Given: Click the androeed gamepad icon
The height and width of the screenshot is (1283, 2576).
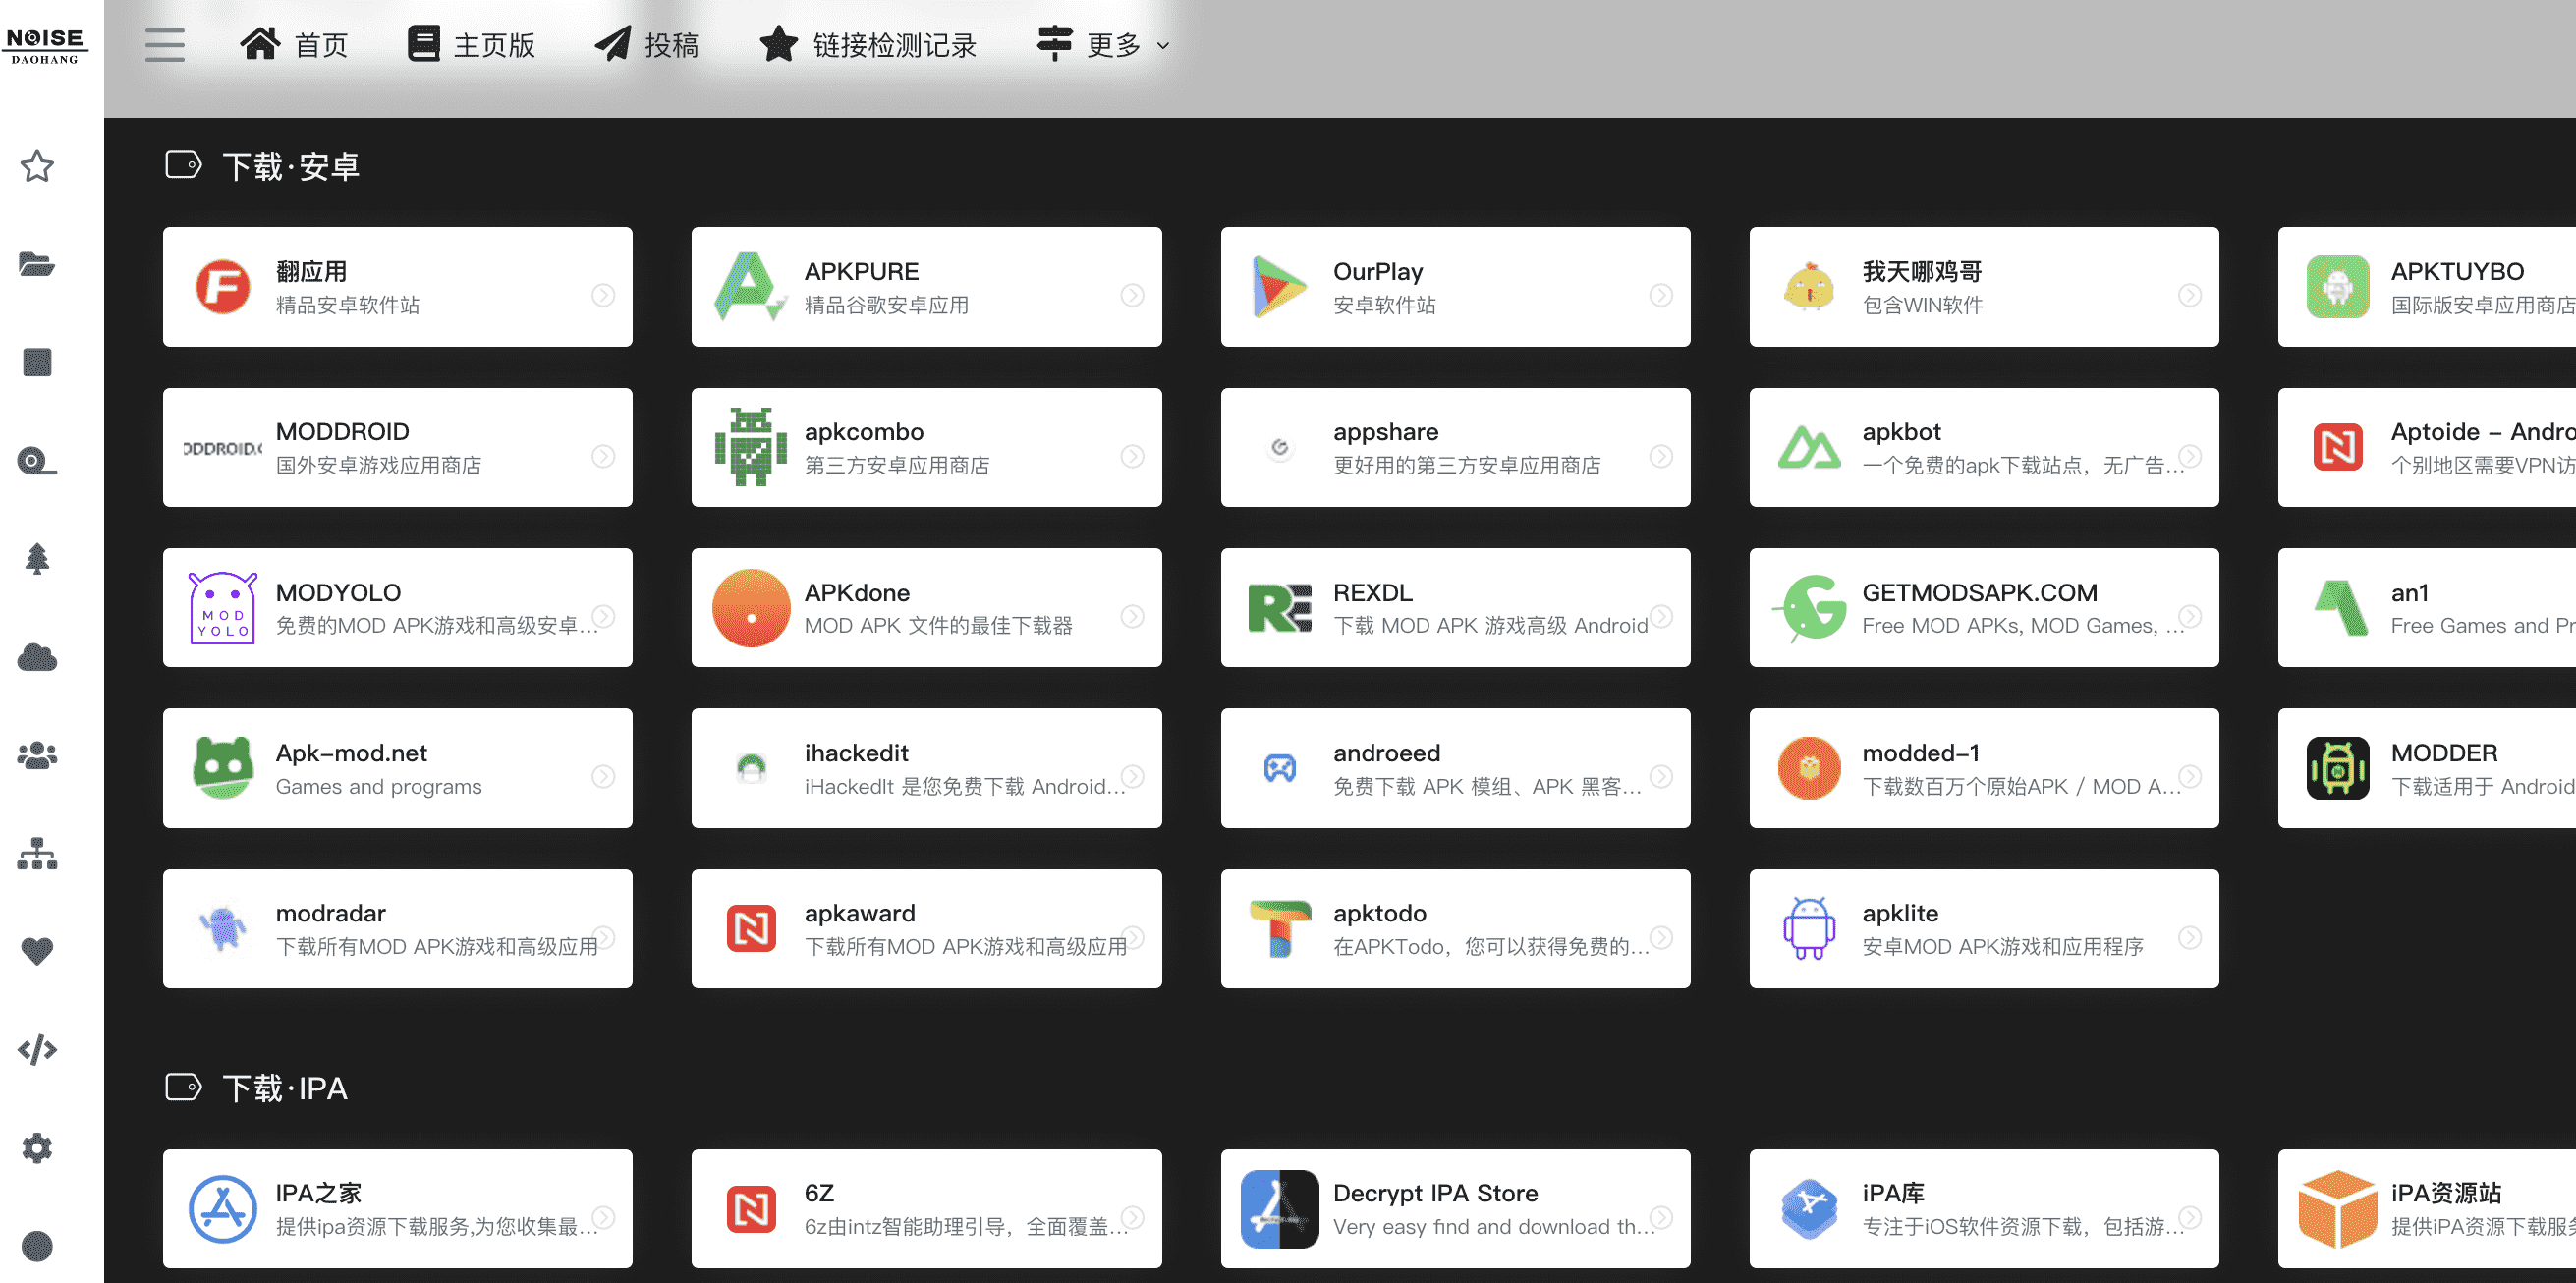Looking at the screenshot, I should 1279,768.
